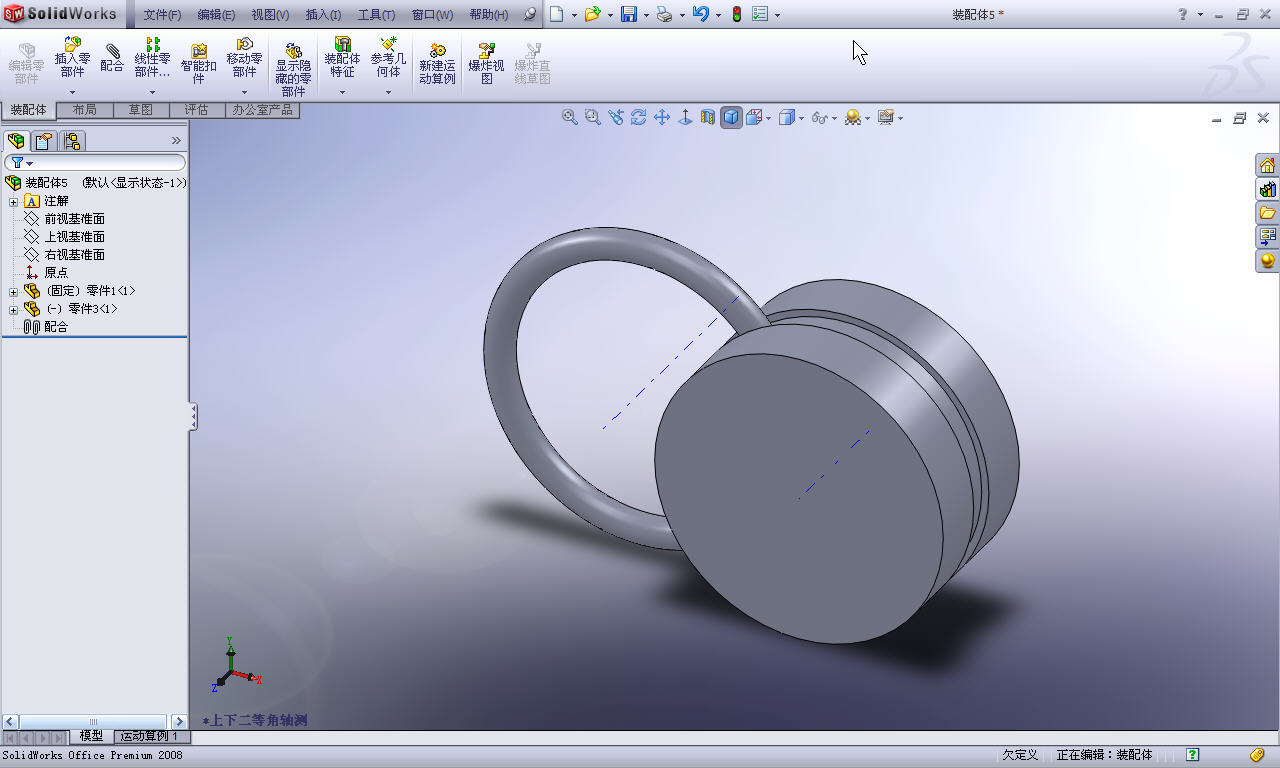Open the Assembly Features dropdown arrow
This screenshot has width=1280, height=768.
[342, 93]
